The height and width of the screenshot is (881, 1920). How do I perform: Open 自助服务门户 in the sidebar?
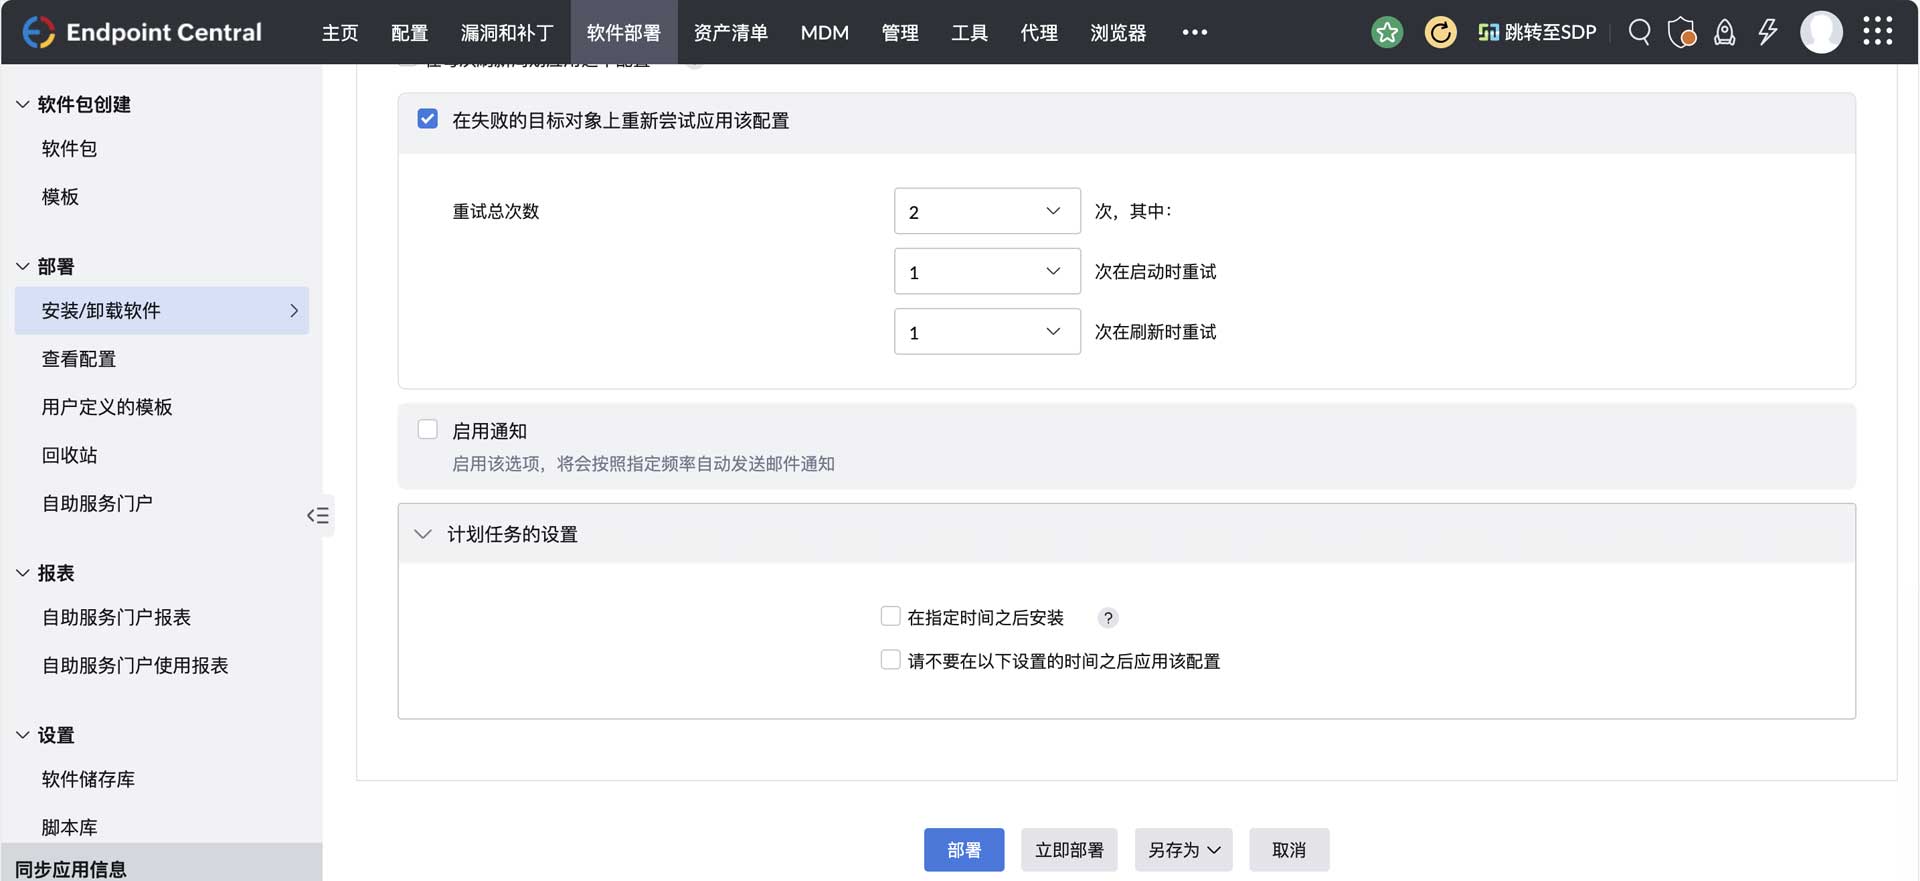click(97, 503)
